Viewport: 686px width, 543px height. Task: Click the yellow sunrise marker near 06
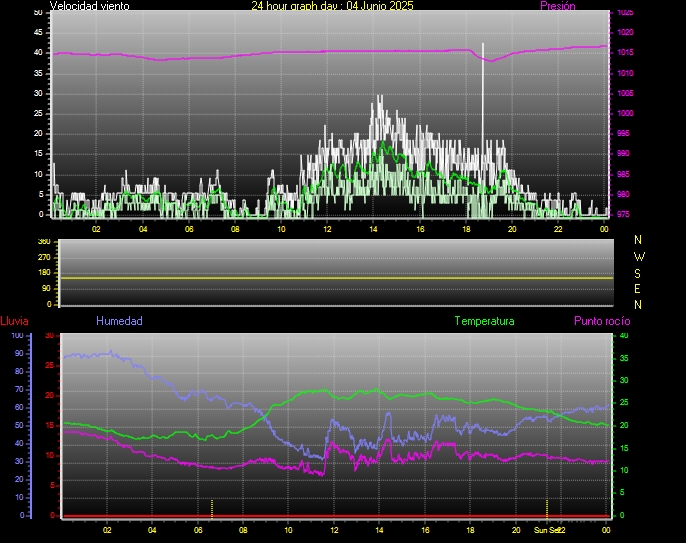(x=212, y=508)
